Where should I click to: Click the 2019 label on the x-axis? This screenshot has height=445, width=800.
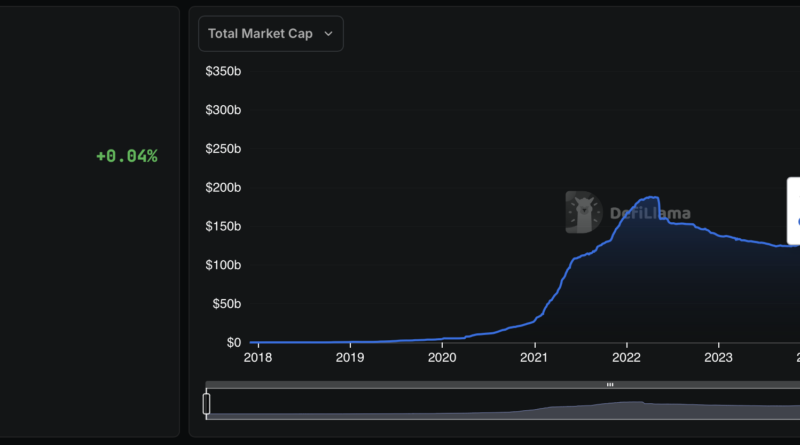click(349, 357)
